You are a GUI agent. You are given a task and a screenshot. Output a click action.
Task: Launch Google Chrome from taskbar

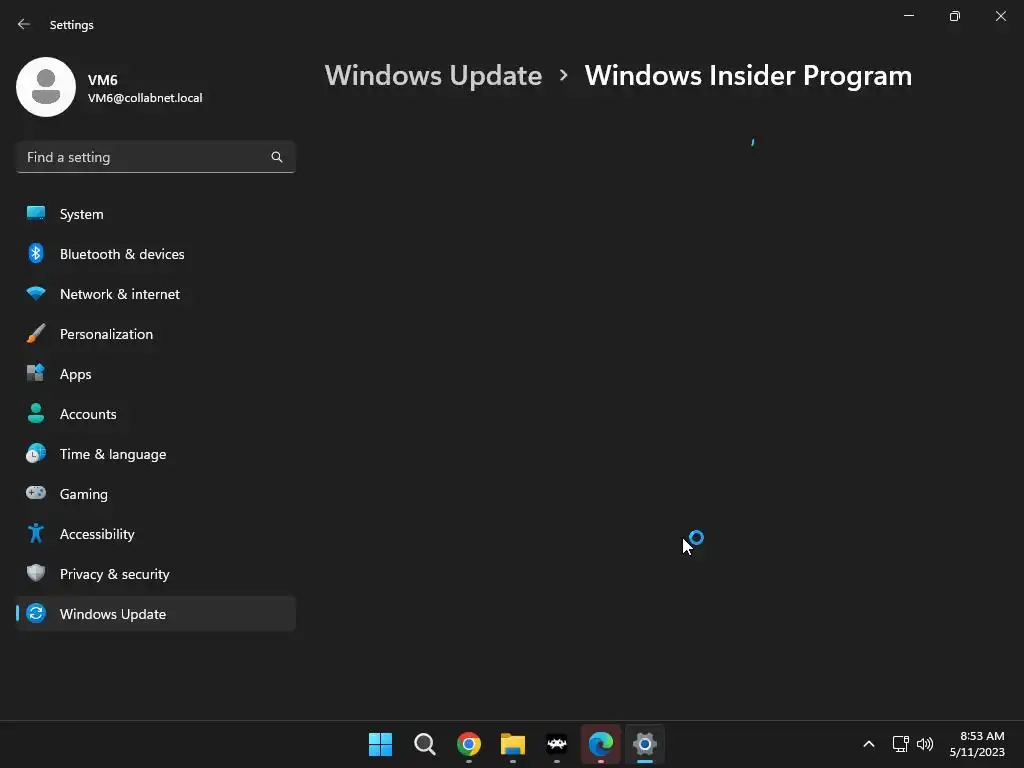pyautogui.click(x=469, y=744)
